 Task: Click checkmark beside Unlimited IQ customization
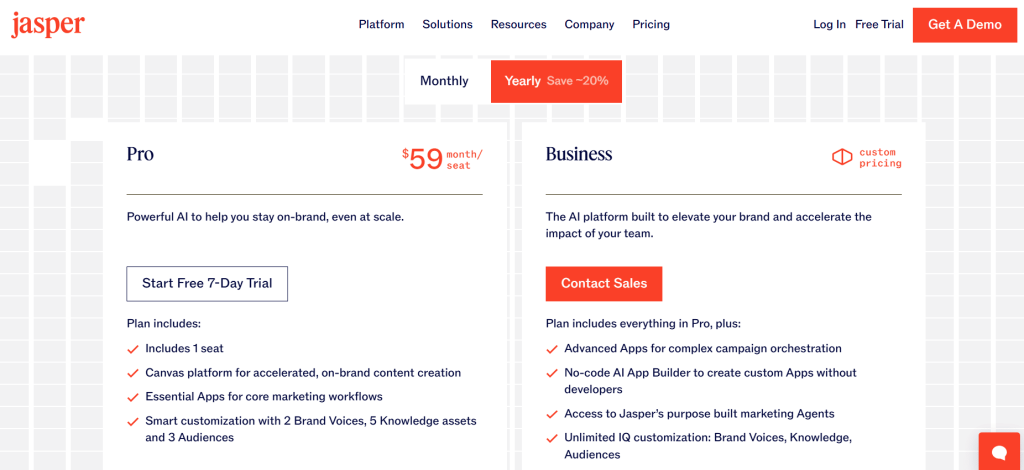point(552,438)
